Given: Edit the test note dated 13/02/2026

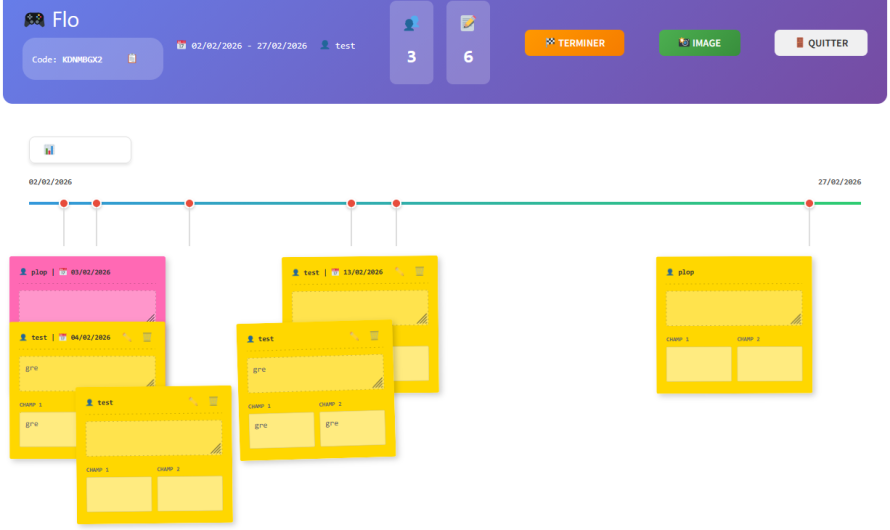Looking at the screenshot, I should pos(400,271).
